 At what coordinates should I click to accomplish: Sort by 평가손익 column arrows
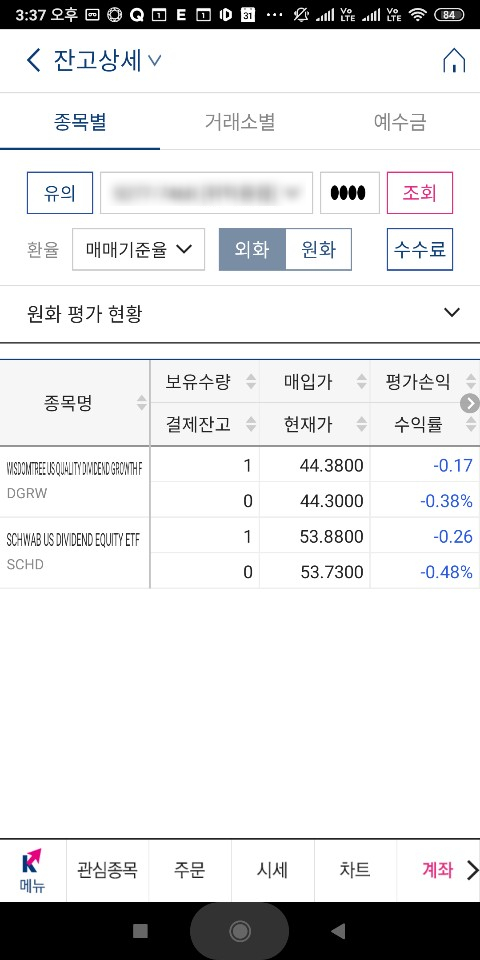(471, 382)
